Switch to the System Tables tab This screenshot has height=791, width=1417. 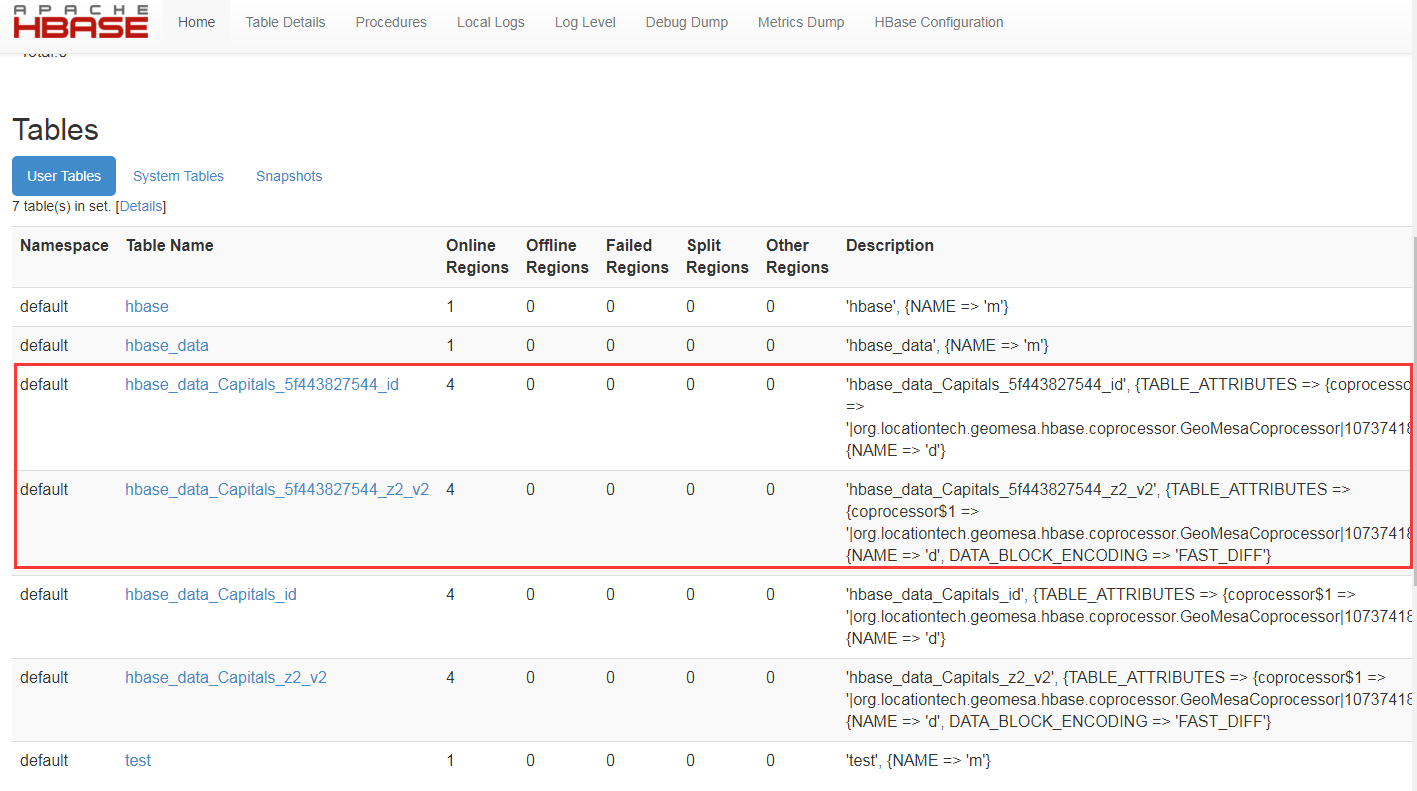tap(178, 176)
